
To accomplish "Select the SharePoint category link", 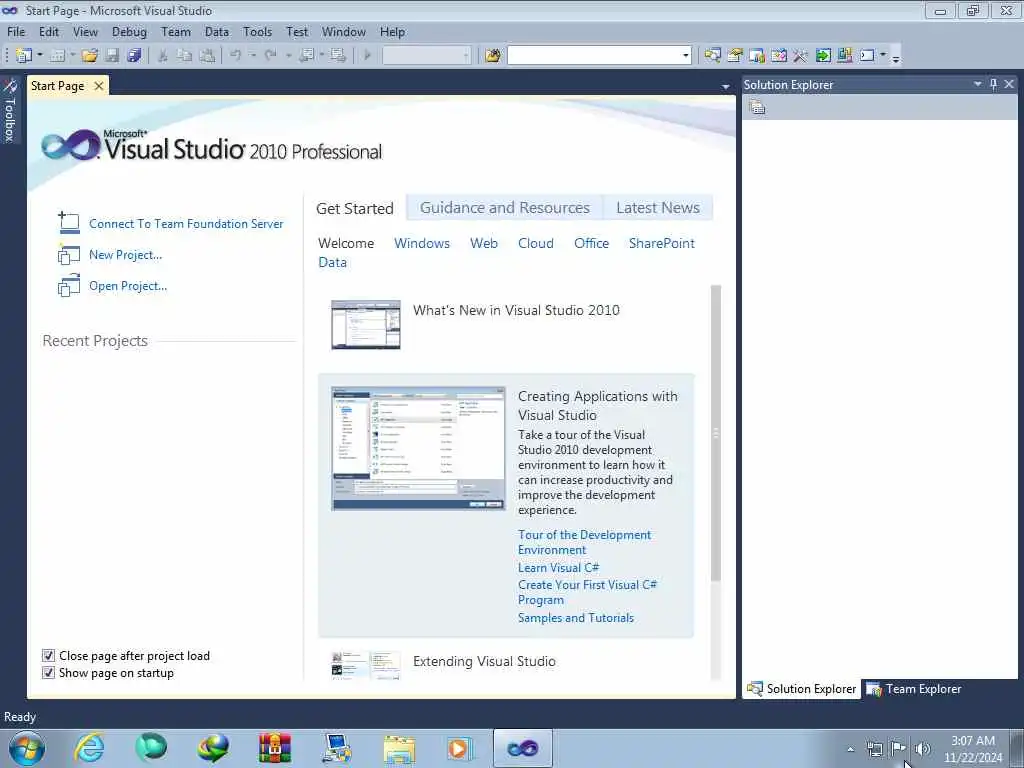I will (662, 243).
